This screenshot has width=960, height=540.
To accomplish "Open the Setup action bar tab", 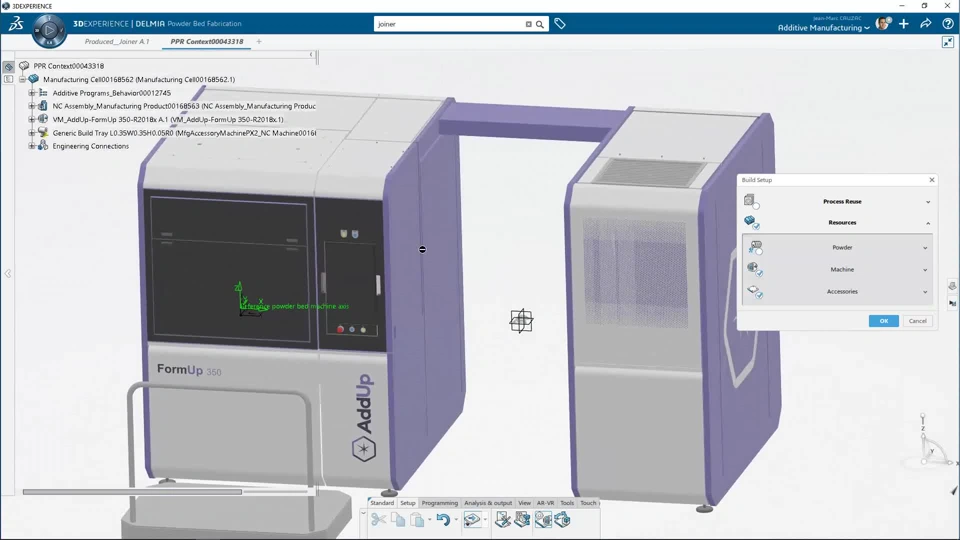I will click(408, 503).
